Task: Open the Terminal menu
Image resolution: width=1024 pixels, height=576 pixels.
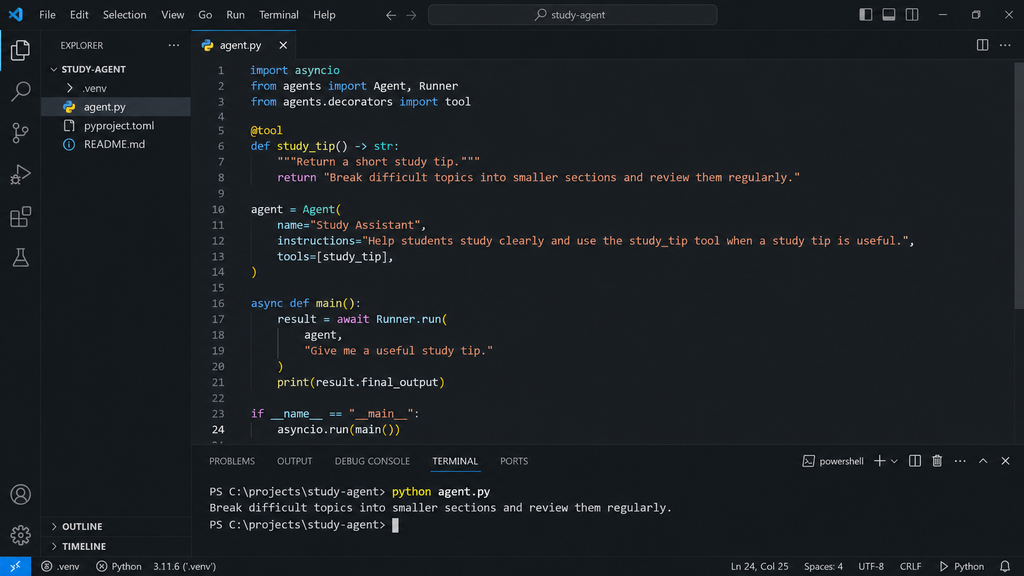Action: [279, 14]
